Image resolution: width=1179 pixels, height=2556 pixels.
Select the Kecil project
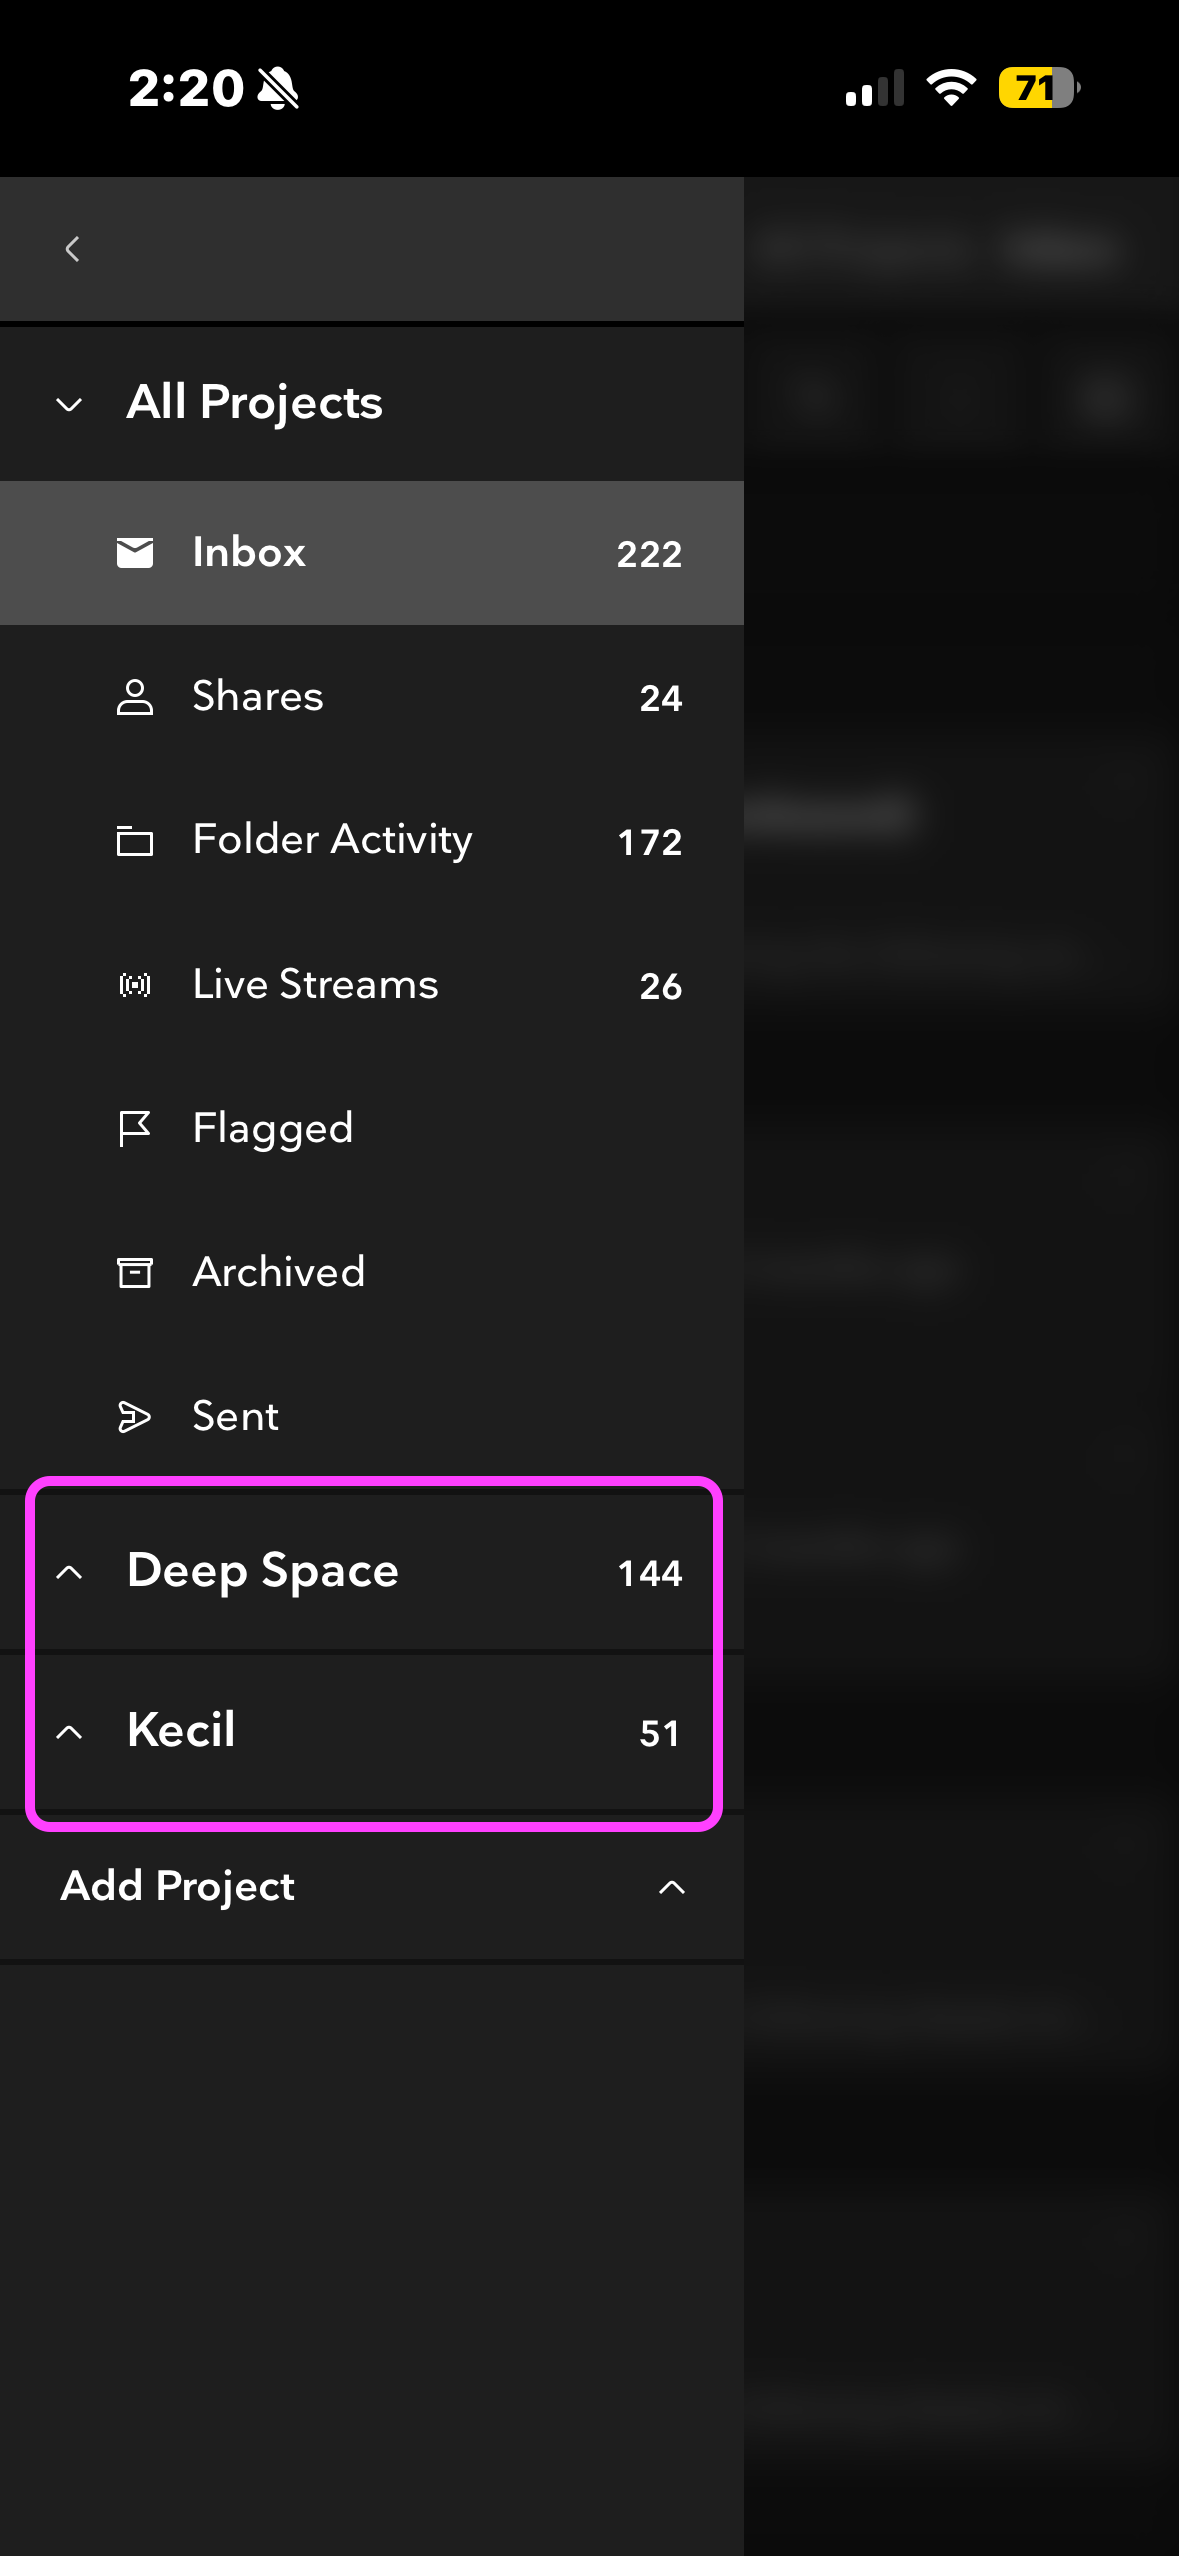tap(182, 1731)
